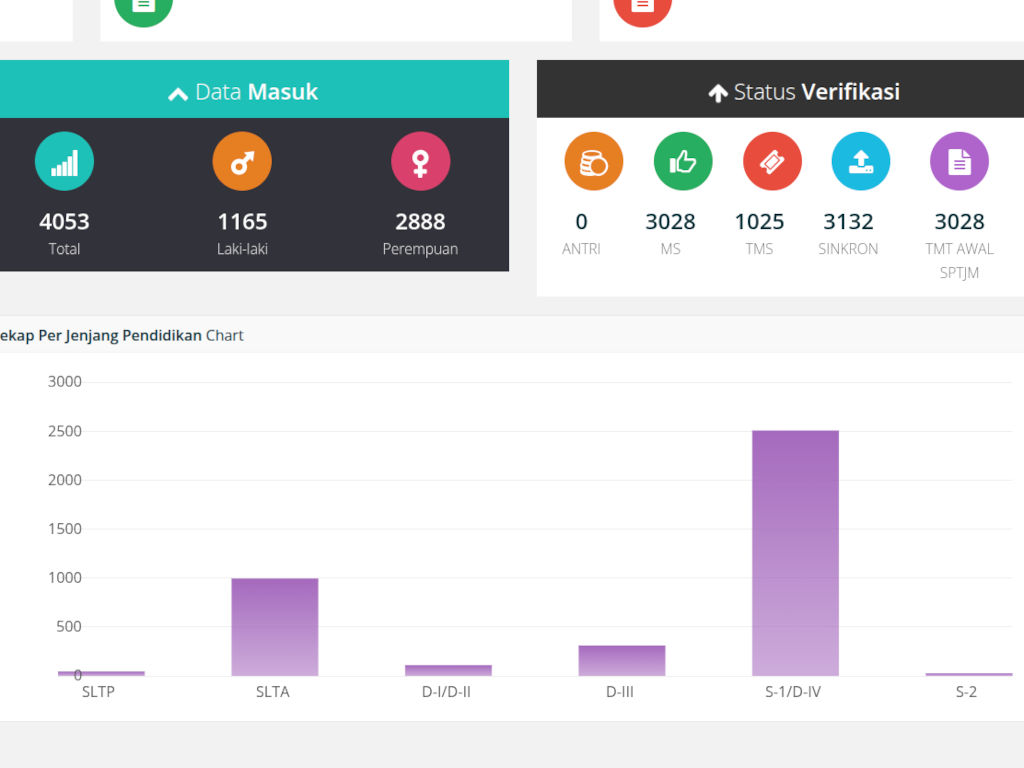Image resolution: width=1024 pixels, height=768 pixels.
Task: Click the 2888 Perempuan count
Action: [420, 222]
